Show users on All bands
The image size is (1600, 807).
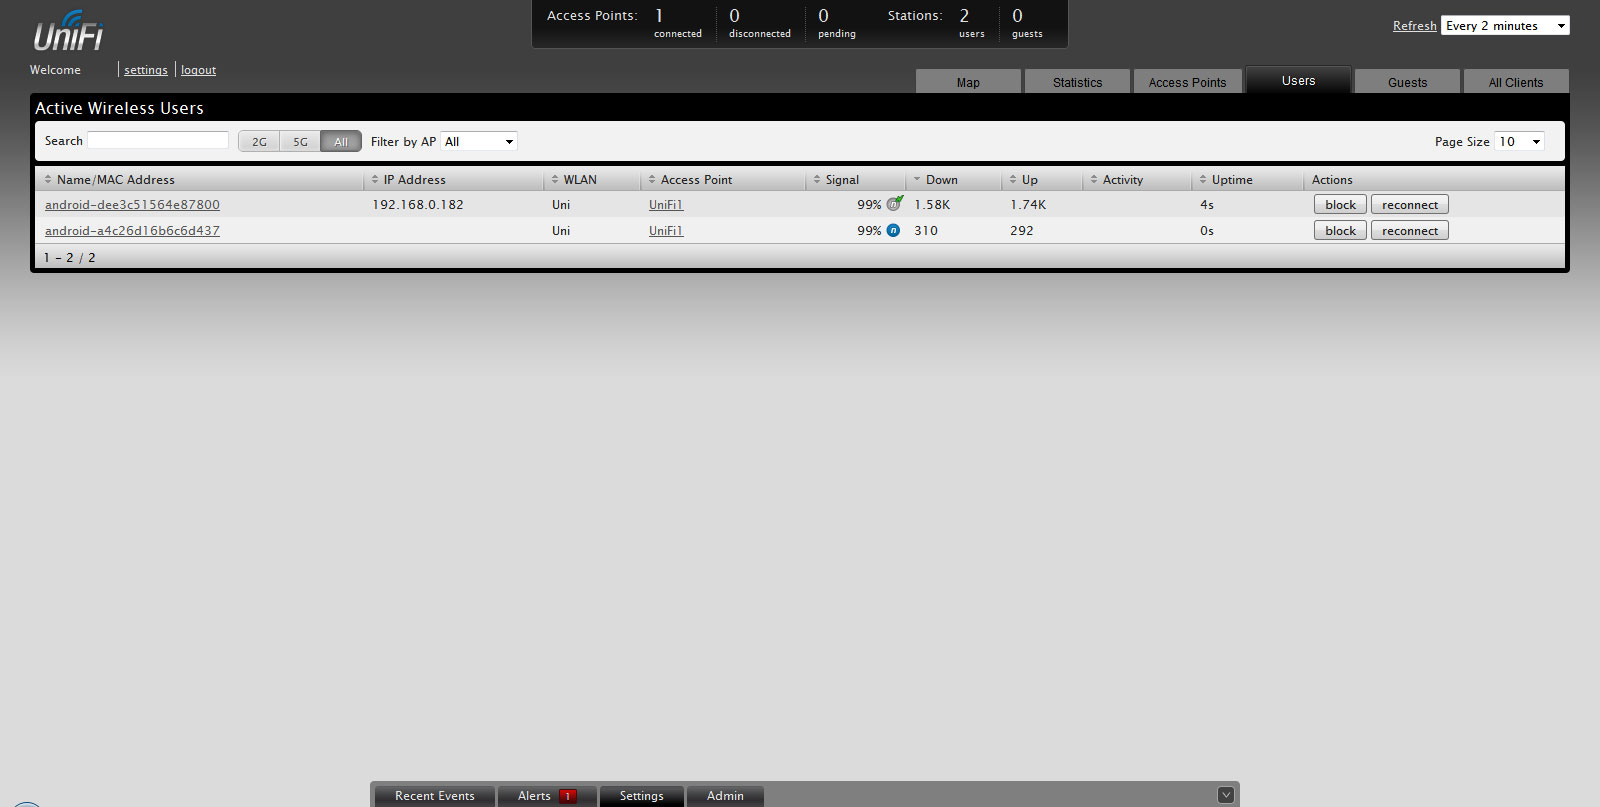click(341, 141)
